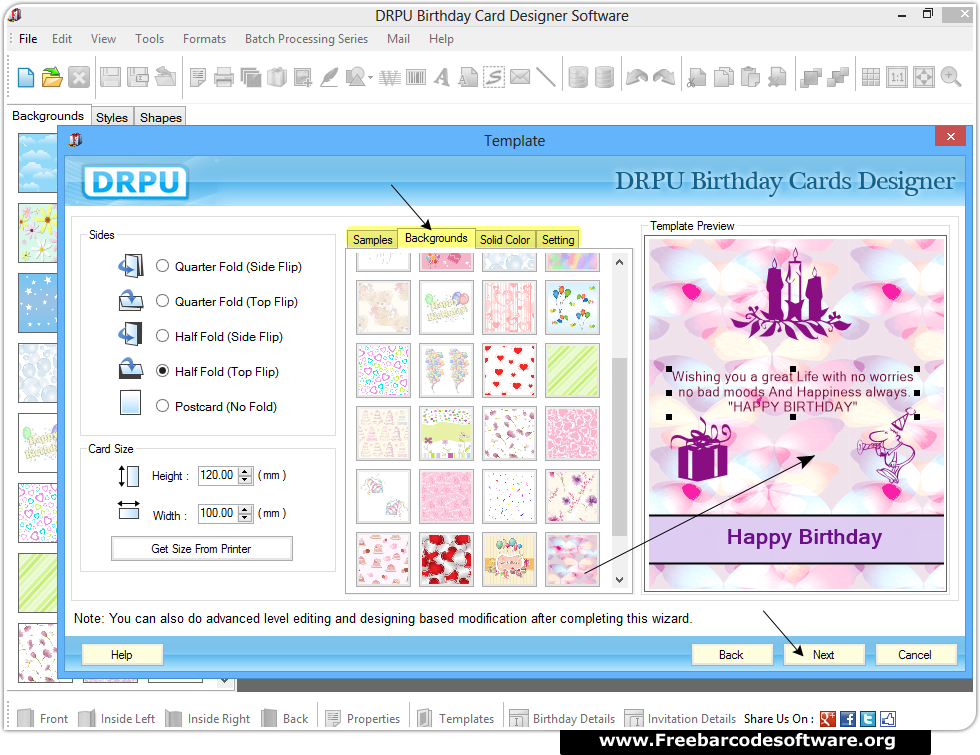Click the backgrounds list scroll down arrow

point(619,580)
